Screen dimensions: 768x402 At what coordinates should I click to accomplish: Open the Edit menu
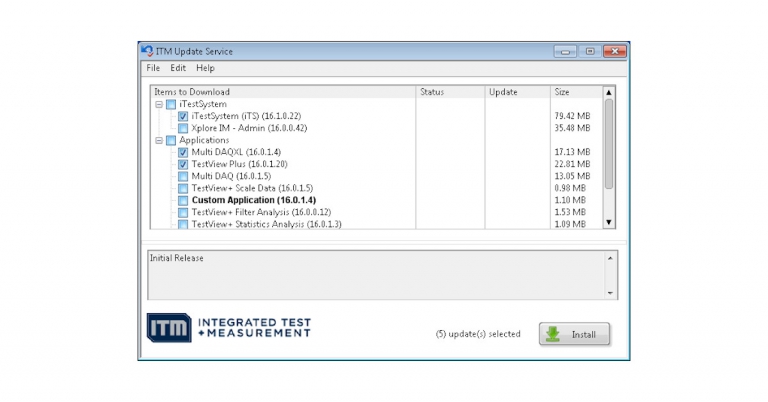coord(178,68)
